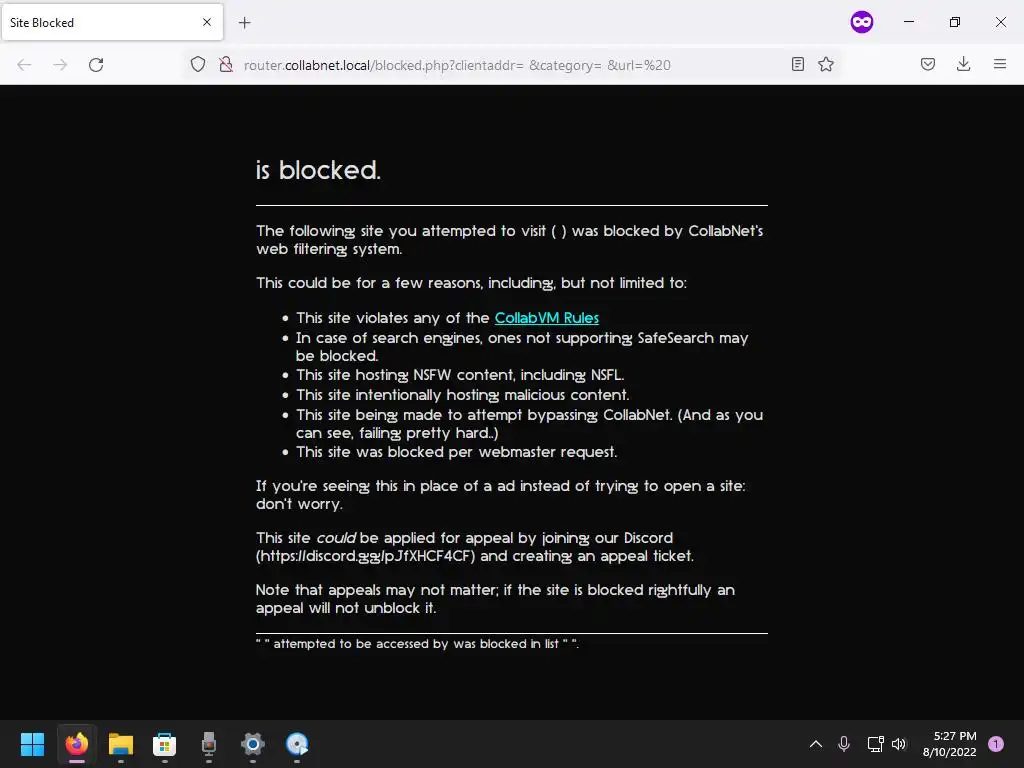Viewport: 1024px width, 768px height.
Task: Open the volume control in tray
Action: 899,744
